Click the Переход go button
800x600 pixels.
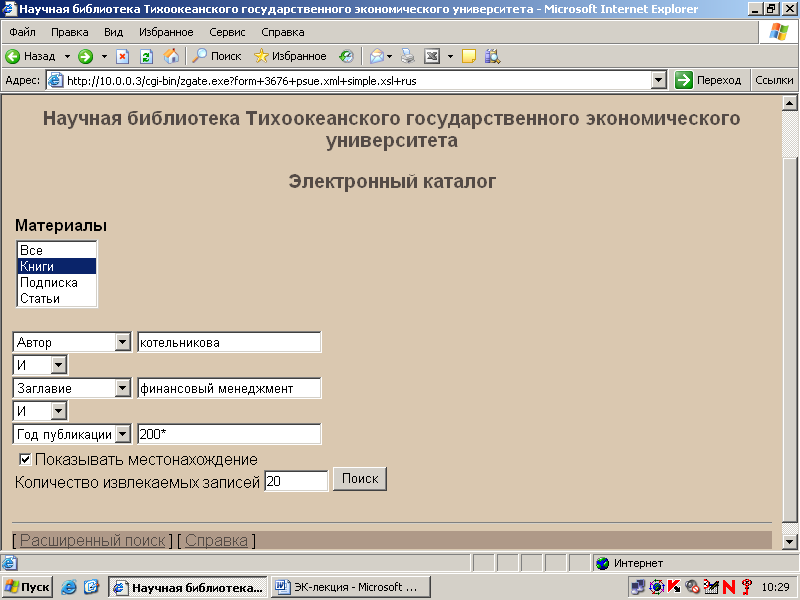tap(708, 80)
